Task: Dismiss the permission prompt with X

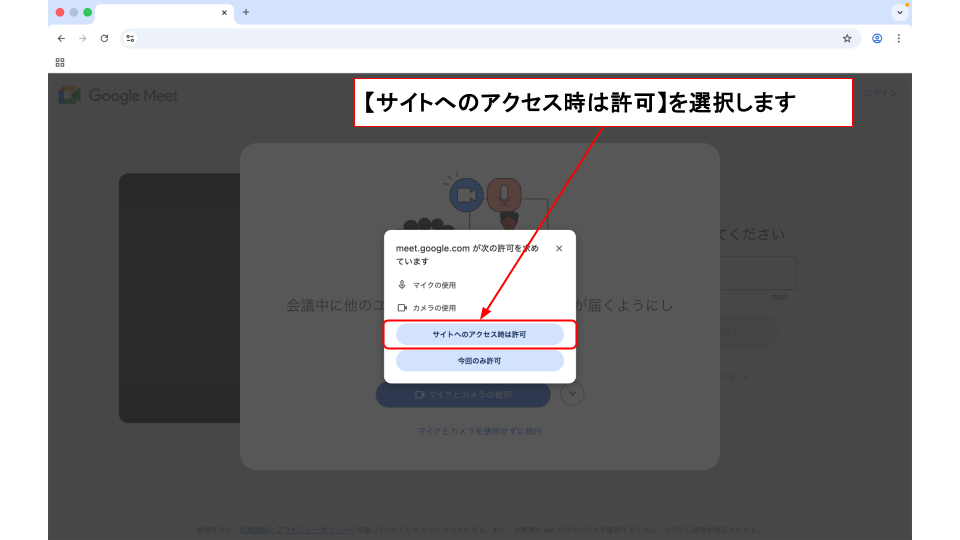Action: coord(559,248)
